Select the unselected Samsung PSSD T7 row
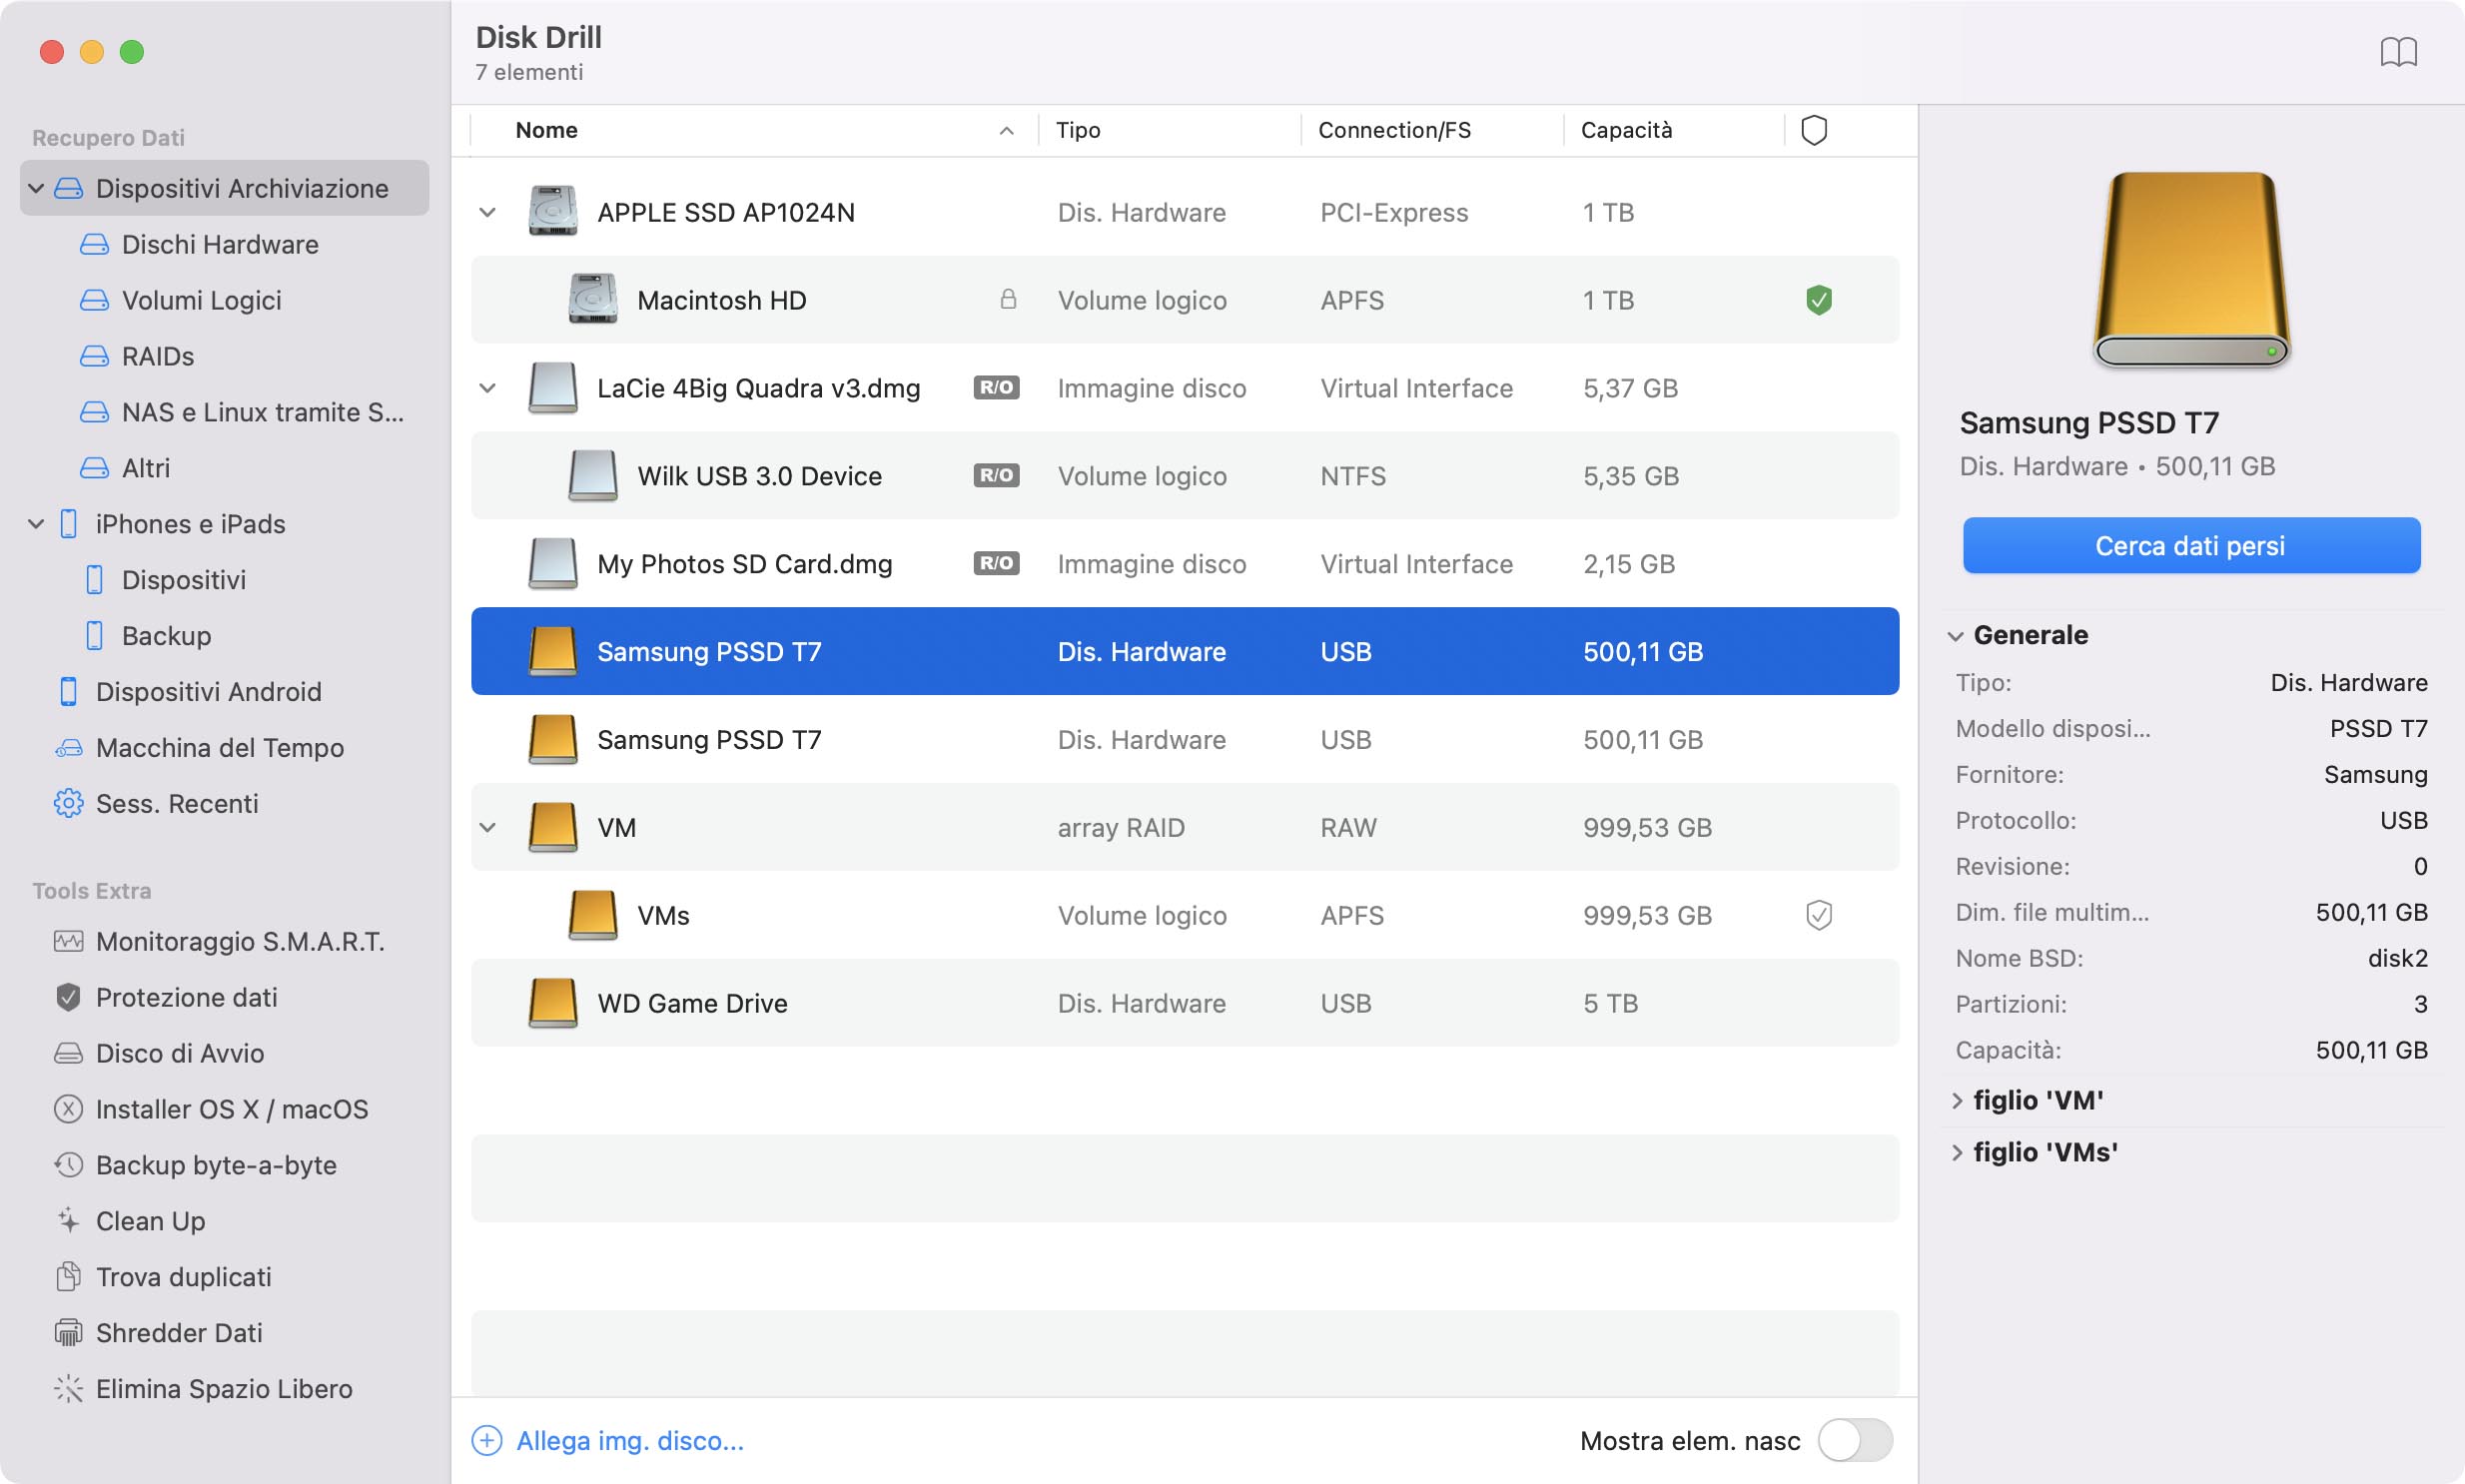 click(1185, 739)
